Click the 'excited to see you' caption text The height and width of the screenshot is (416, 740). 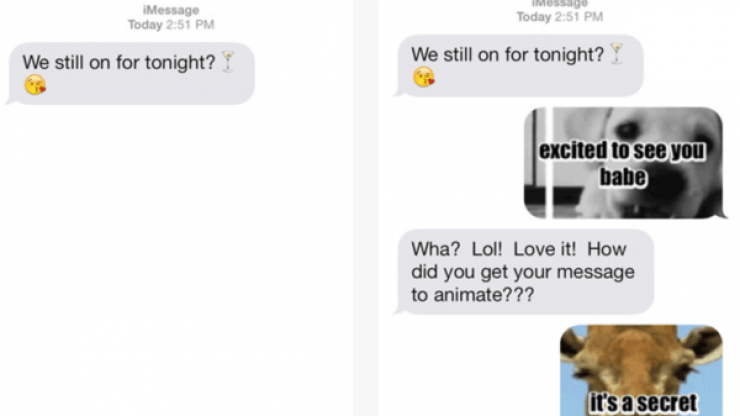click(622, 151)
